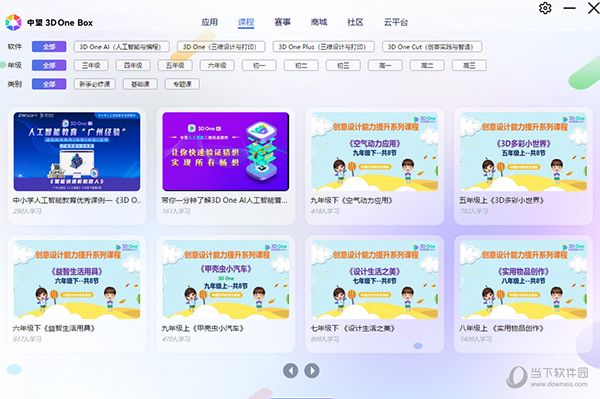Open the 商城 tab

pos(319,22)
